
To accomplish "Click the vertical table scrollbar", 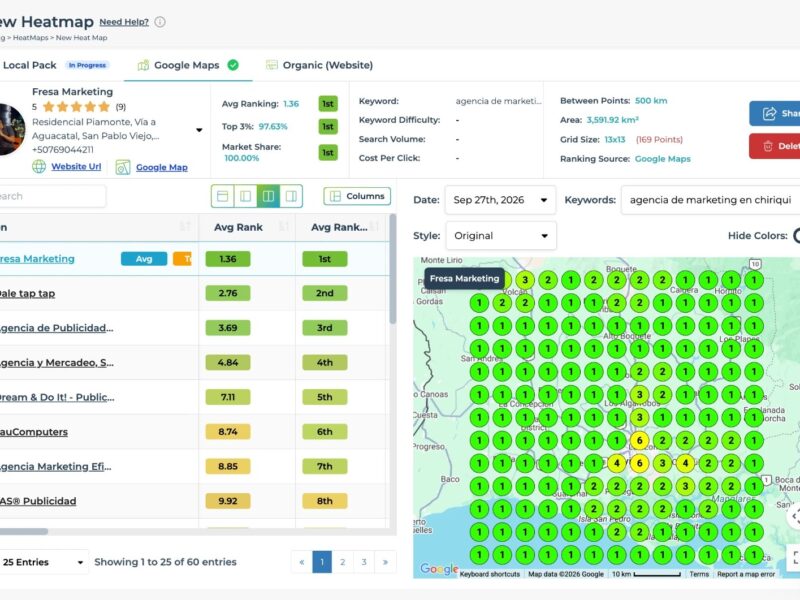I will pyautogui.click(x=393, y=269).
